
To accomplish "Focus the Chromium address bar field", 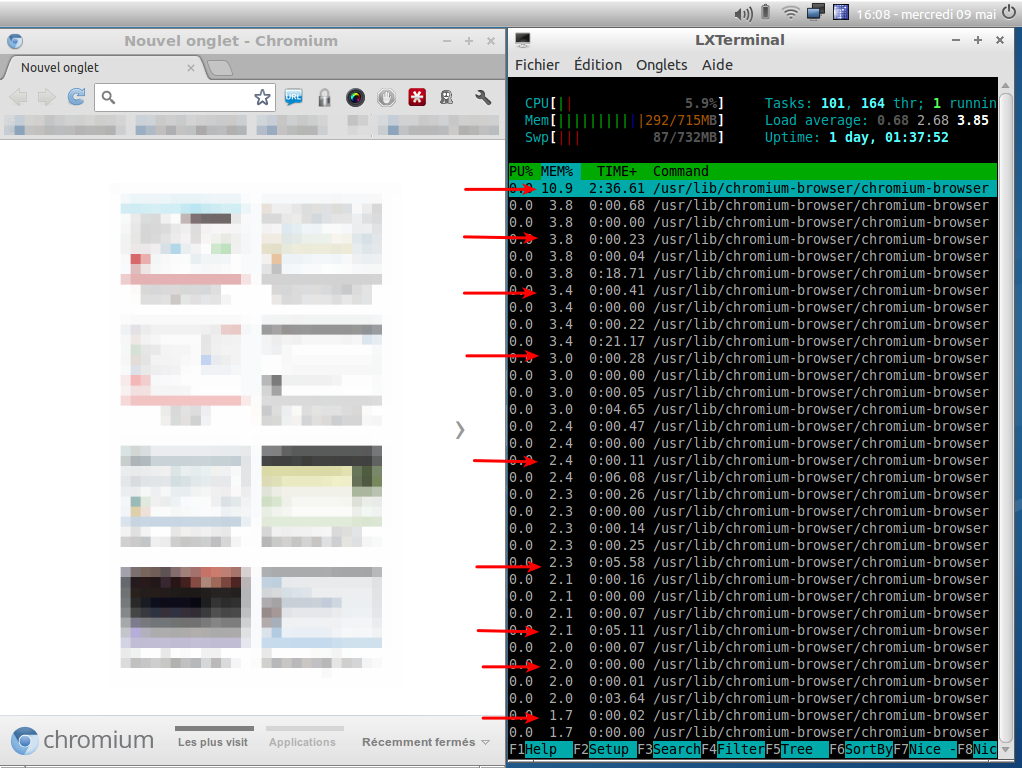I will (x=184, y=98).
